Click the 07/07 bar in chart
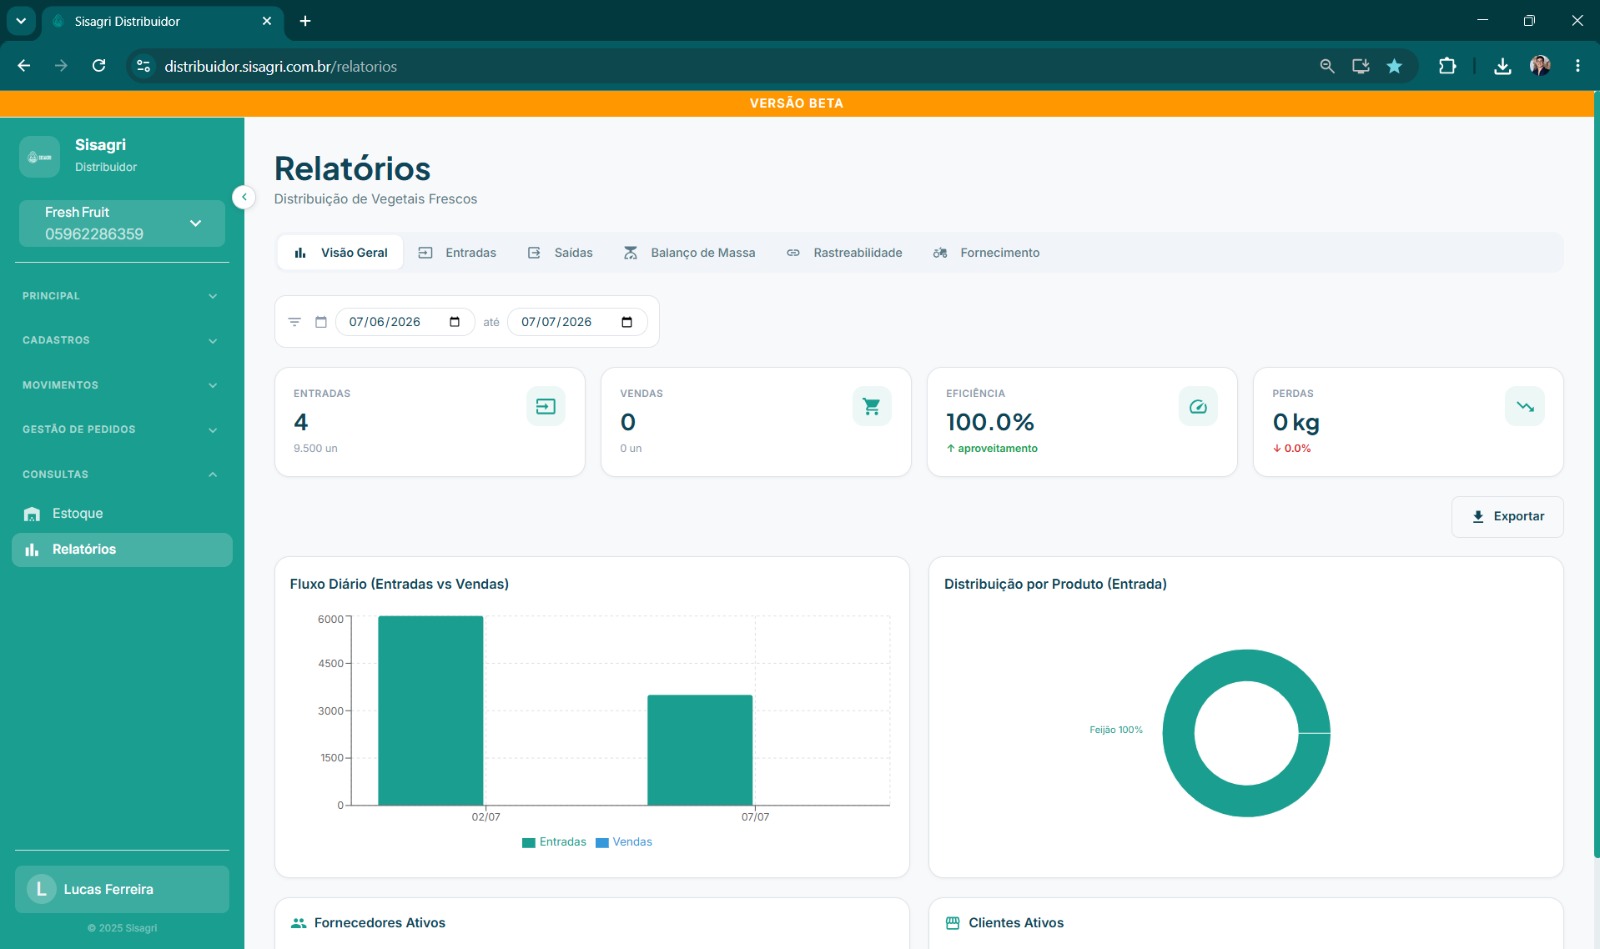This screenshot has height=949, width=1600. coord(700,750)
